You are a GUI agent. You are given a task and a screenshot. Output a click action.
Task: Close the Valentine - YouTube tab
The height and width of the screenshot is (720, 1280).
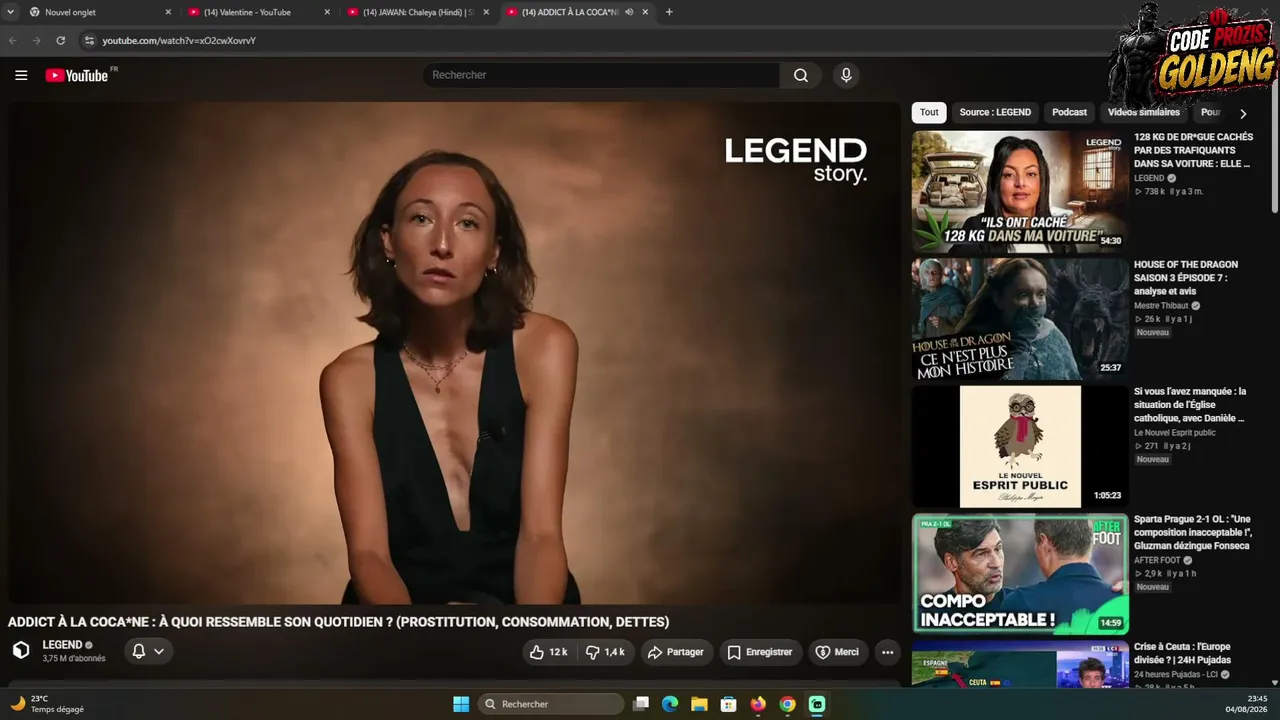point(327,12)
